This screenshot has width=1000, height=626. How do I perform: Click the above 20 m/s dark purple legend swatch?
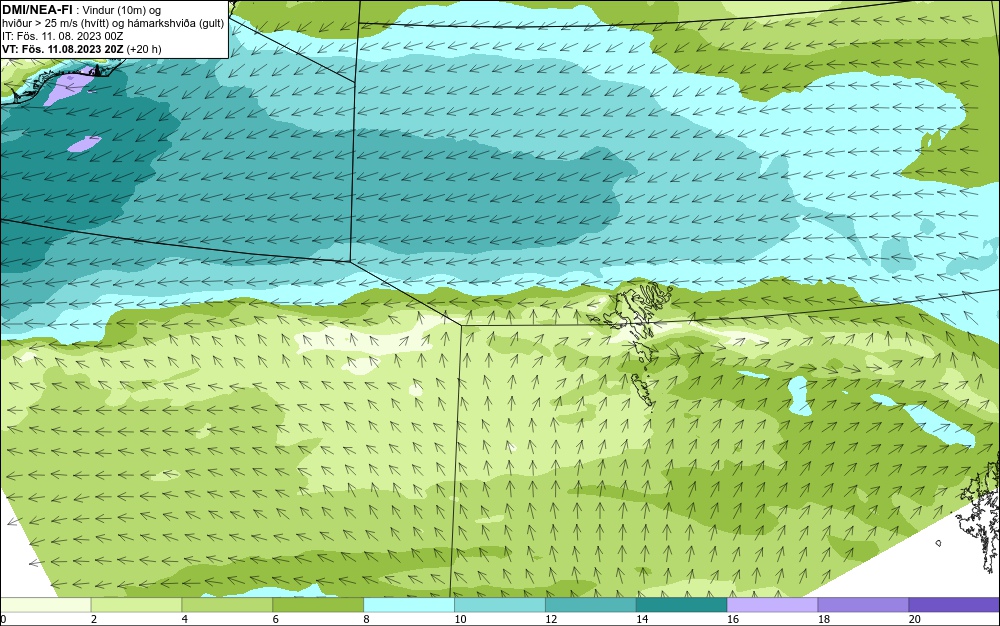point(954,605)
